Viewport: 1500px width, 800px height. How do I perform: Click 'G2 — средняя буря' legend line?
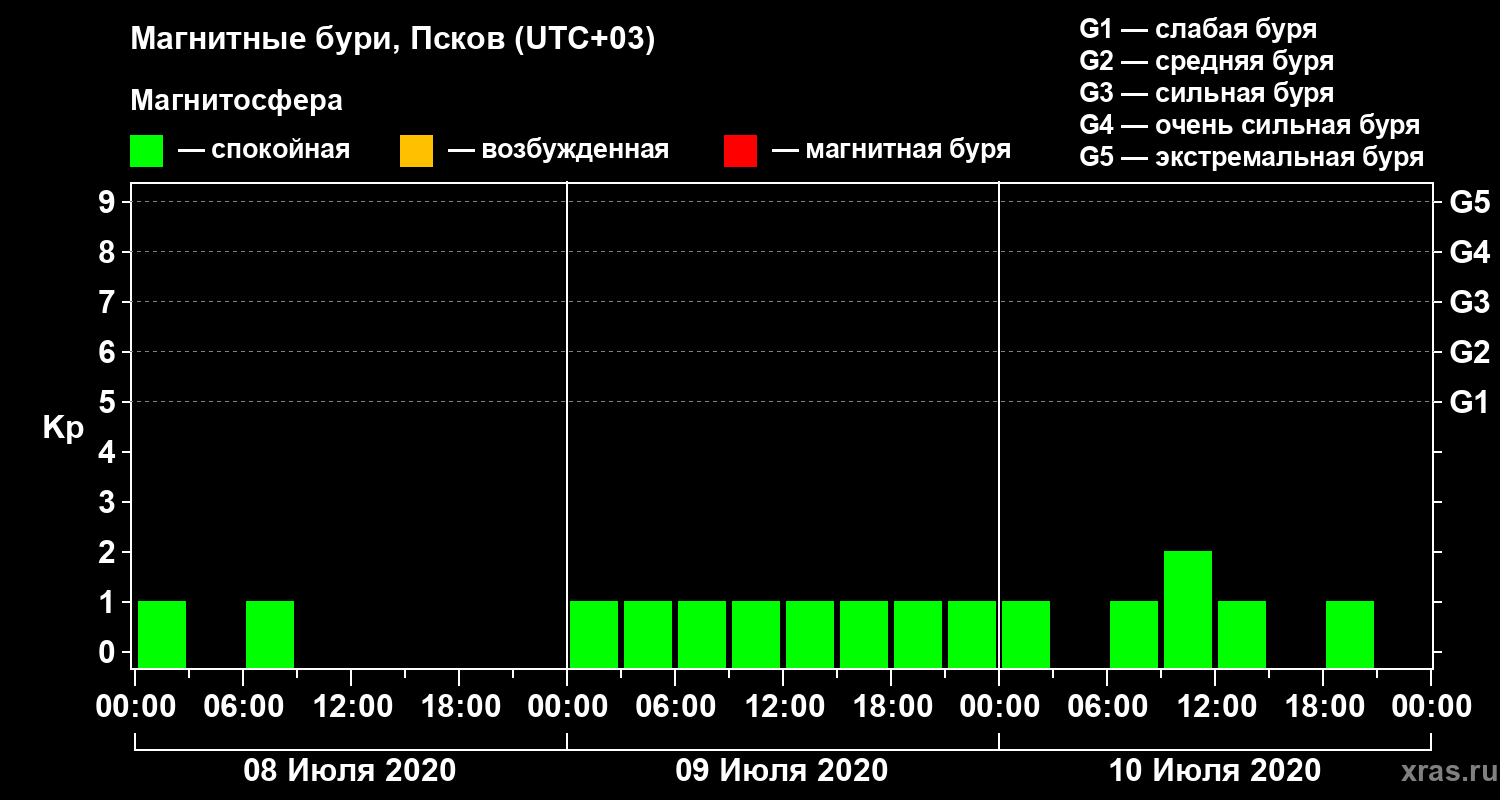coord(1207,61)
